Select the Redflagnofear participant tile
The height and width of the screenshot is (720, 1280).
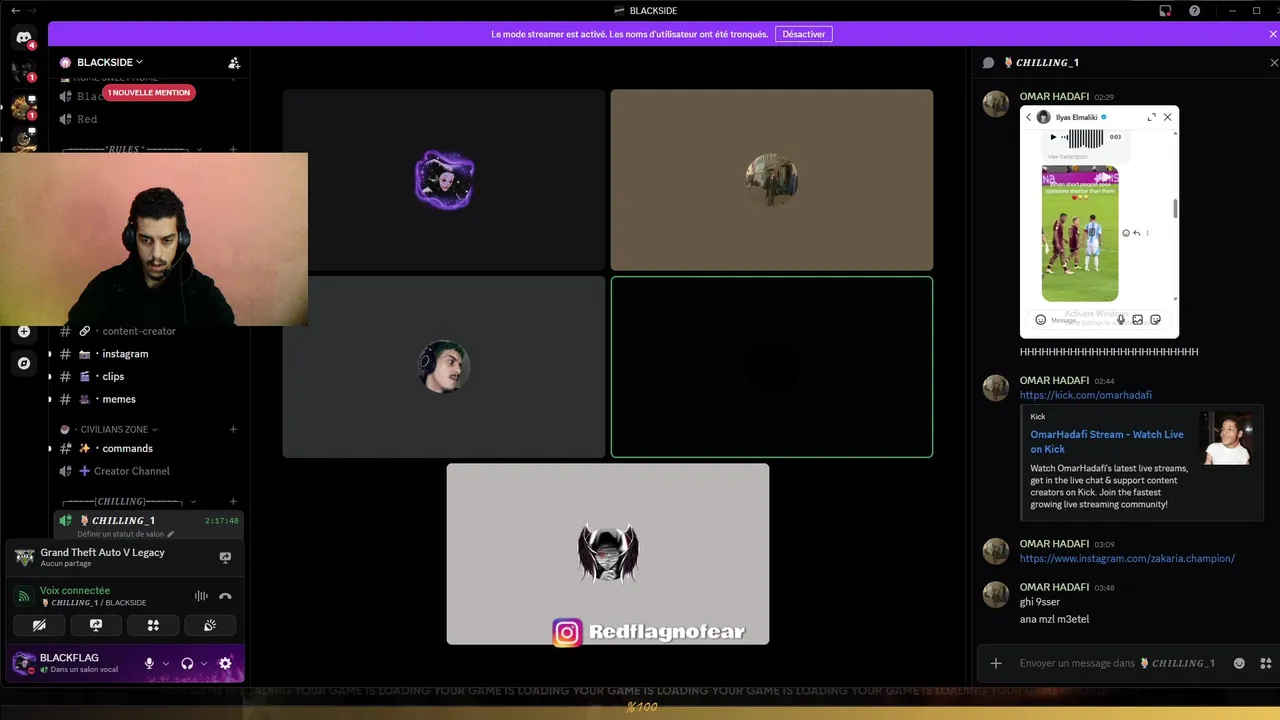pos(608,554)
